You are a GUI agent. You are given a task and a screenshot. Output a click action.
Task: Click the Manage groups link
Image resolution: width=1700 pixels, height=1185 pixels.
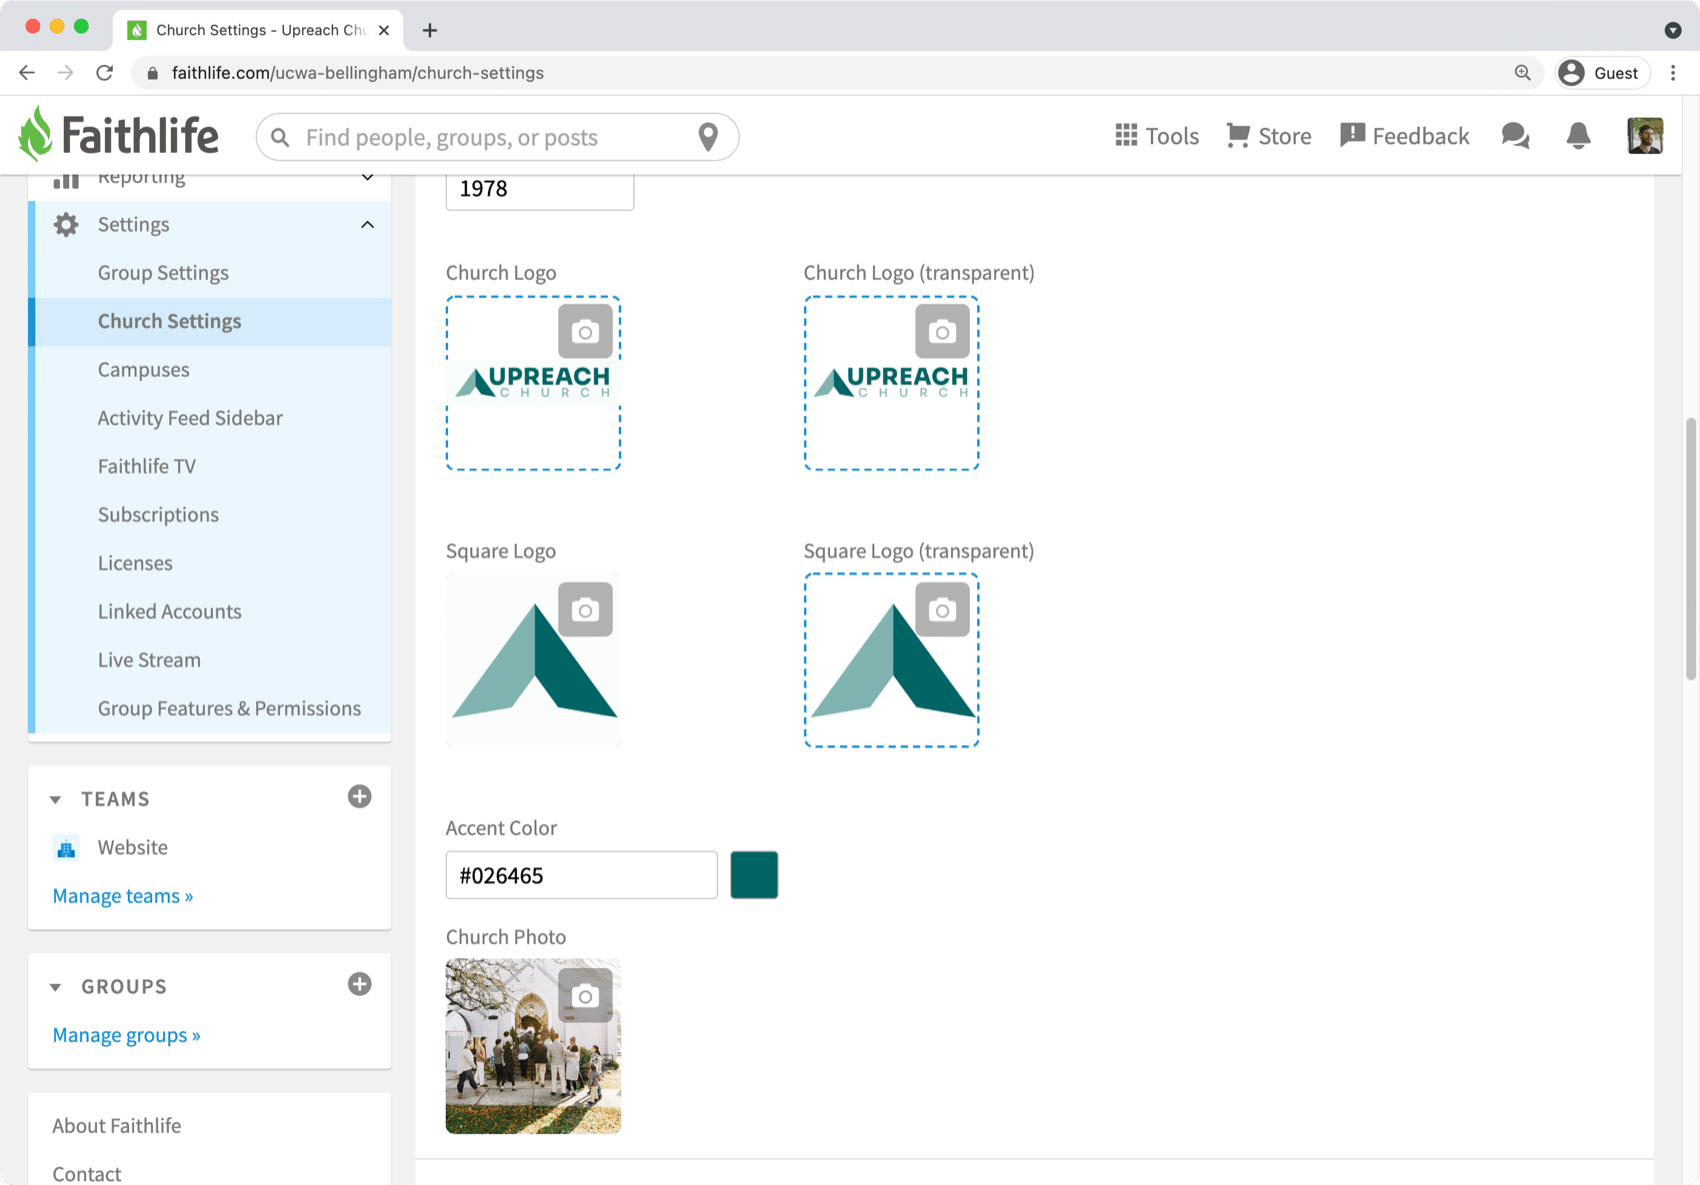[126, 1035]
